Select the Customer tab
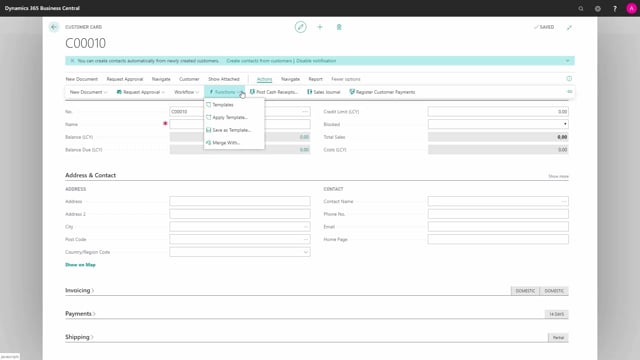This screenshot has height=360, width=640. click(x=189, y=79)
